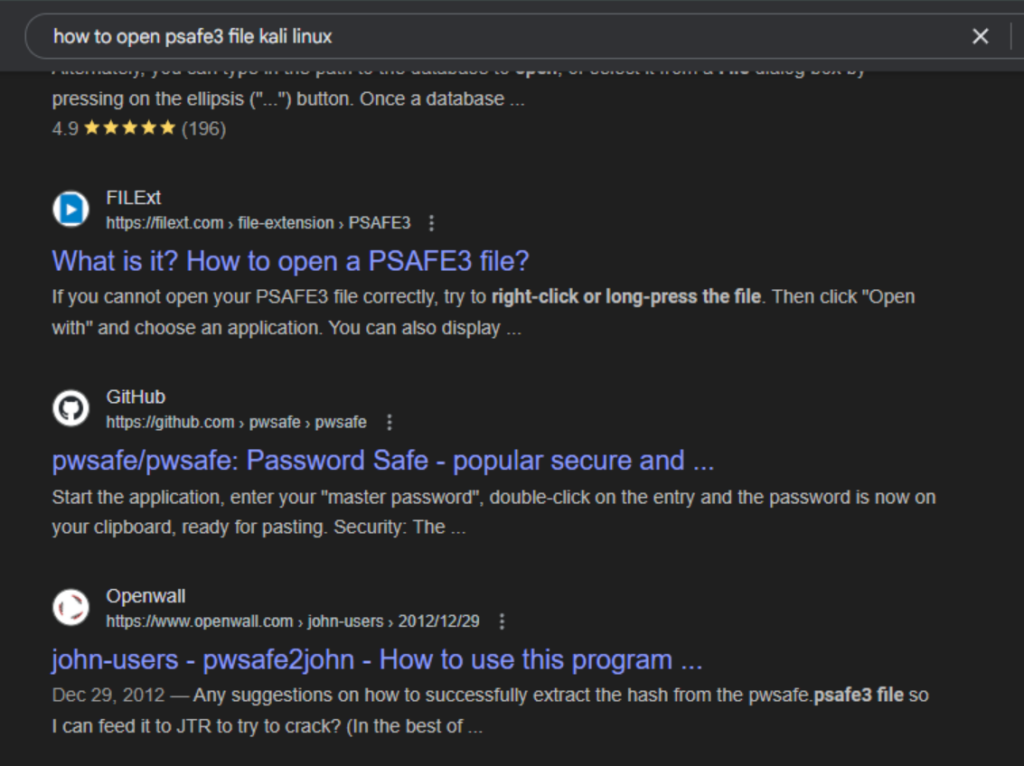1024x766 pixels.
Task: Click the (196) review count
Action: [204, 129]
